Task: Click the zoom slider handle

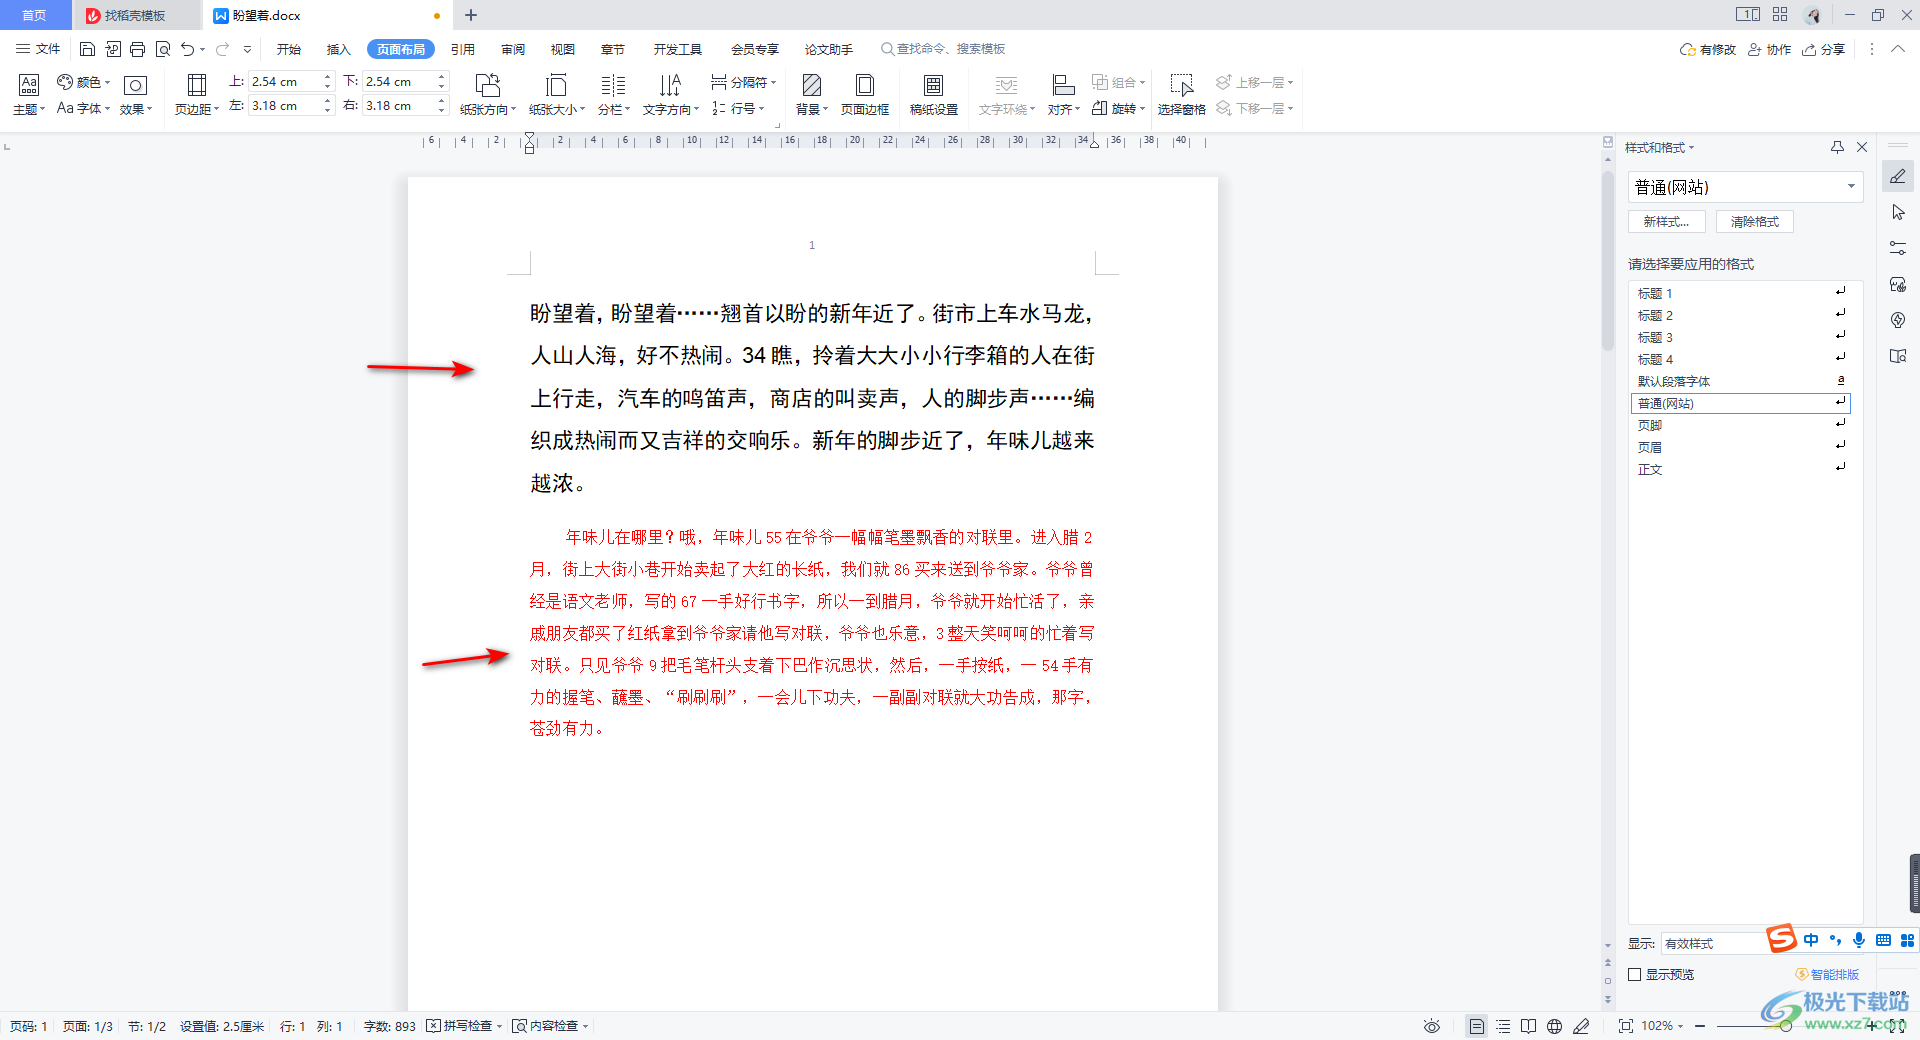Action: click(x=1786, y=1026)
